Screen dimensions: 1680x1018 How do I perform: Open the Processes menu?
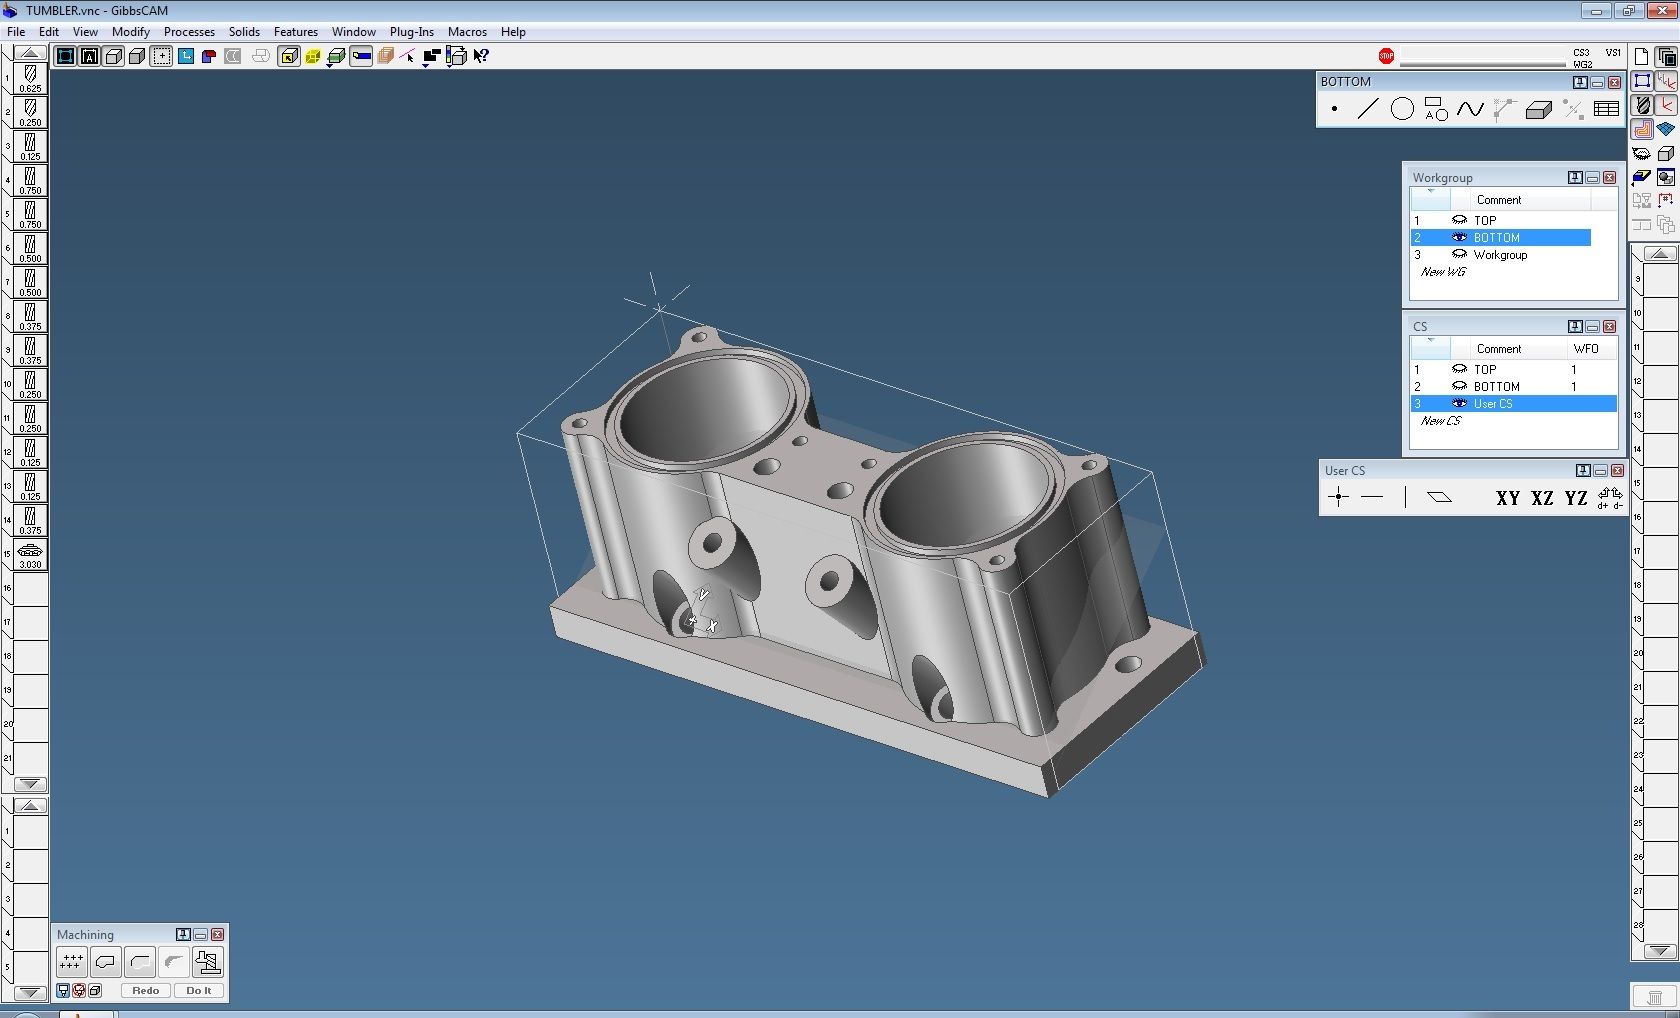[189, 32]
